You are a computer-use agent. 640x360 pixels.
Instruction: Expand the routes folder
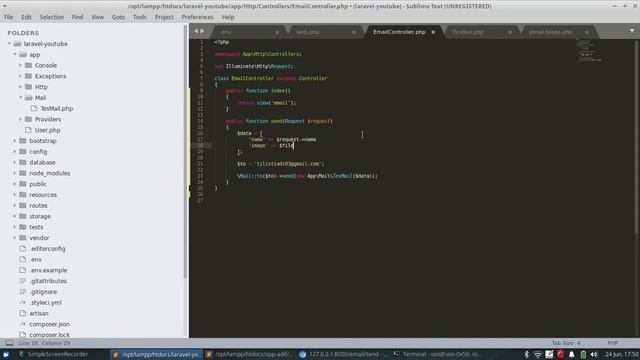pos(15,206)
